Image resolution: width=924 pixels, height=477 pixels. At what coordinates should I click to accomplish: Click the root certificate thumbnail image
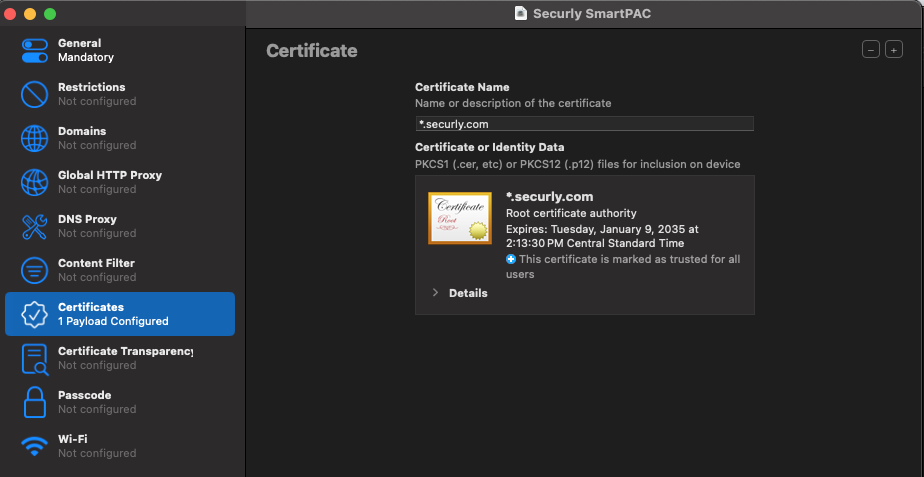click(460, 218)
